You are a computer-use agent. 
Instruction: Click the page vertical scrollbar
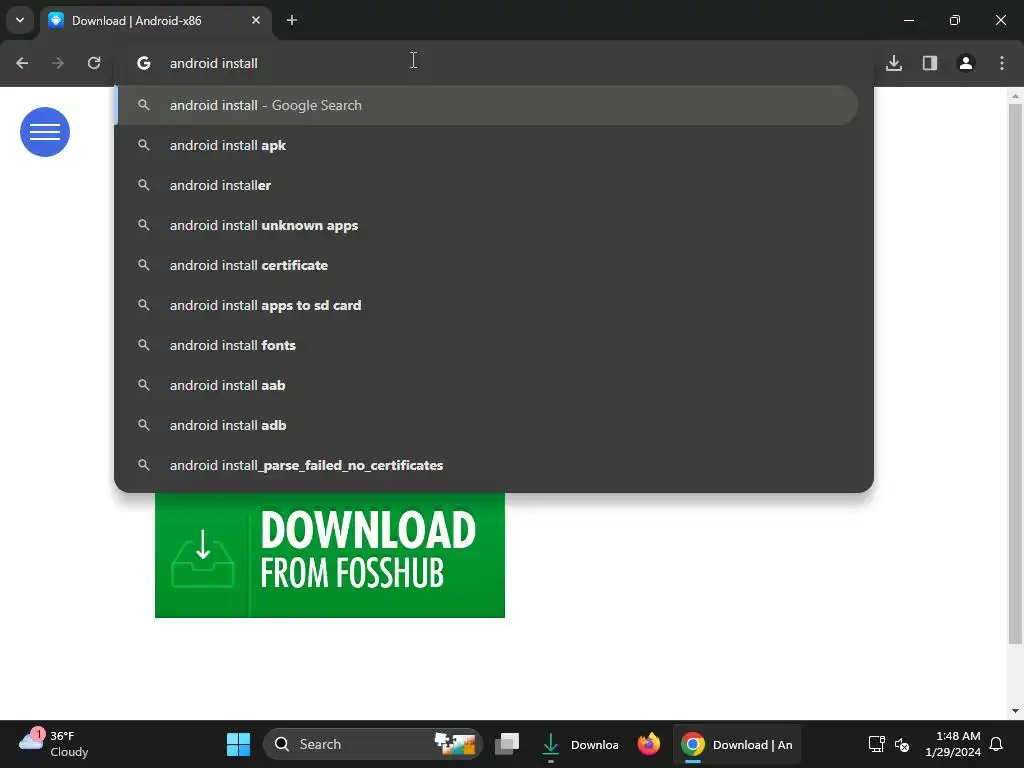point(1015,372)
